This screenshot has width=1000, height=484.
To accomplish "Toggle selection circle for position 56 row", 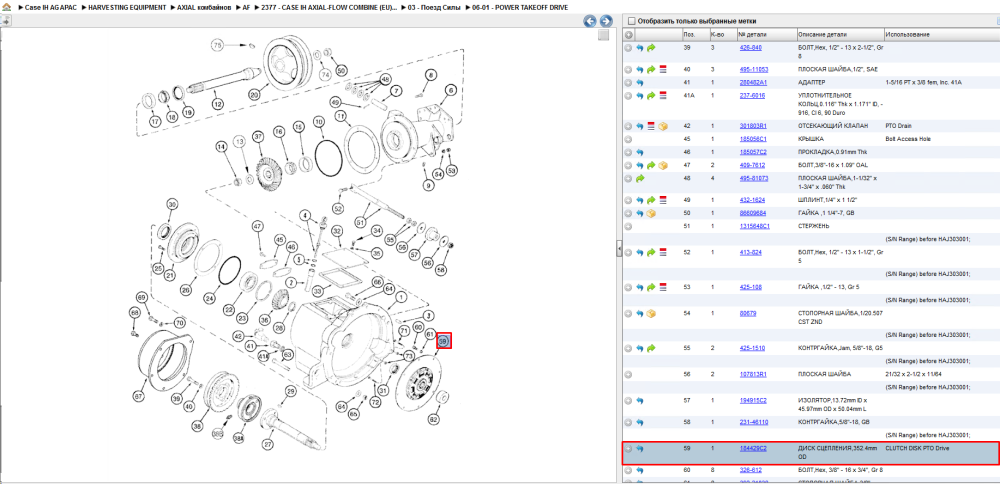I will point(629,374).
